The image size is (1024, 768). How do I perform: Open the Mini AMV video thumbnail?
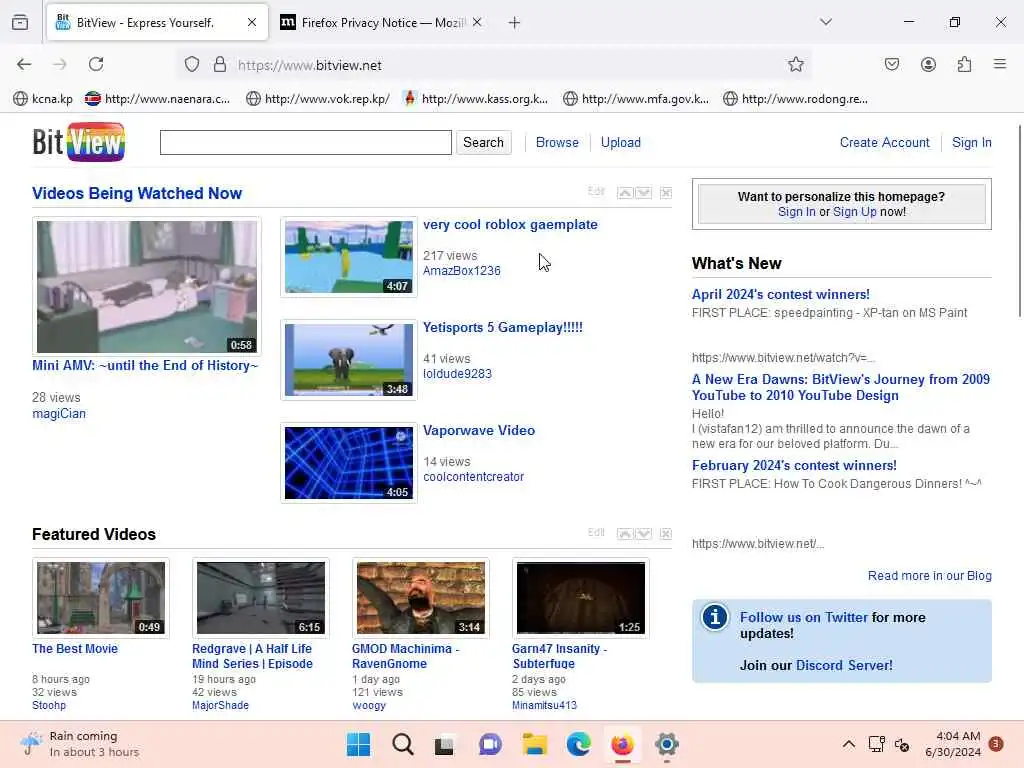147,287
